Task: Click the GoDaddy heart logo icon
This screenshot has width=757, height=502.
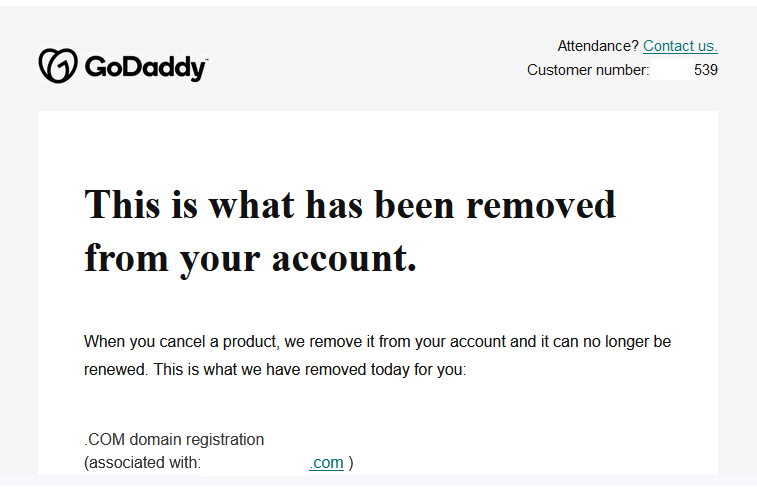Action: coord(57,66)
